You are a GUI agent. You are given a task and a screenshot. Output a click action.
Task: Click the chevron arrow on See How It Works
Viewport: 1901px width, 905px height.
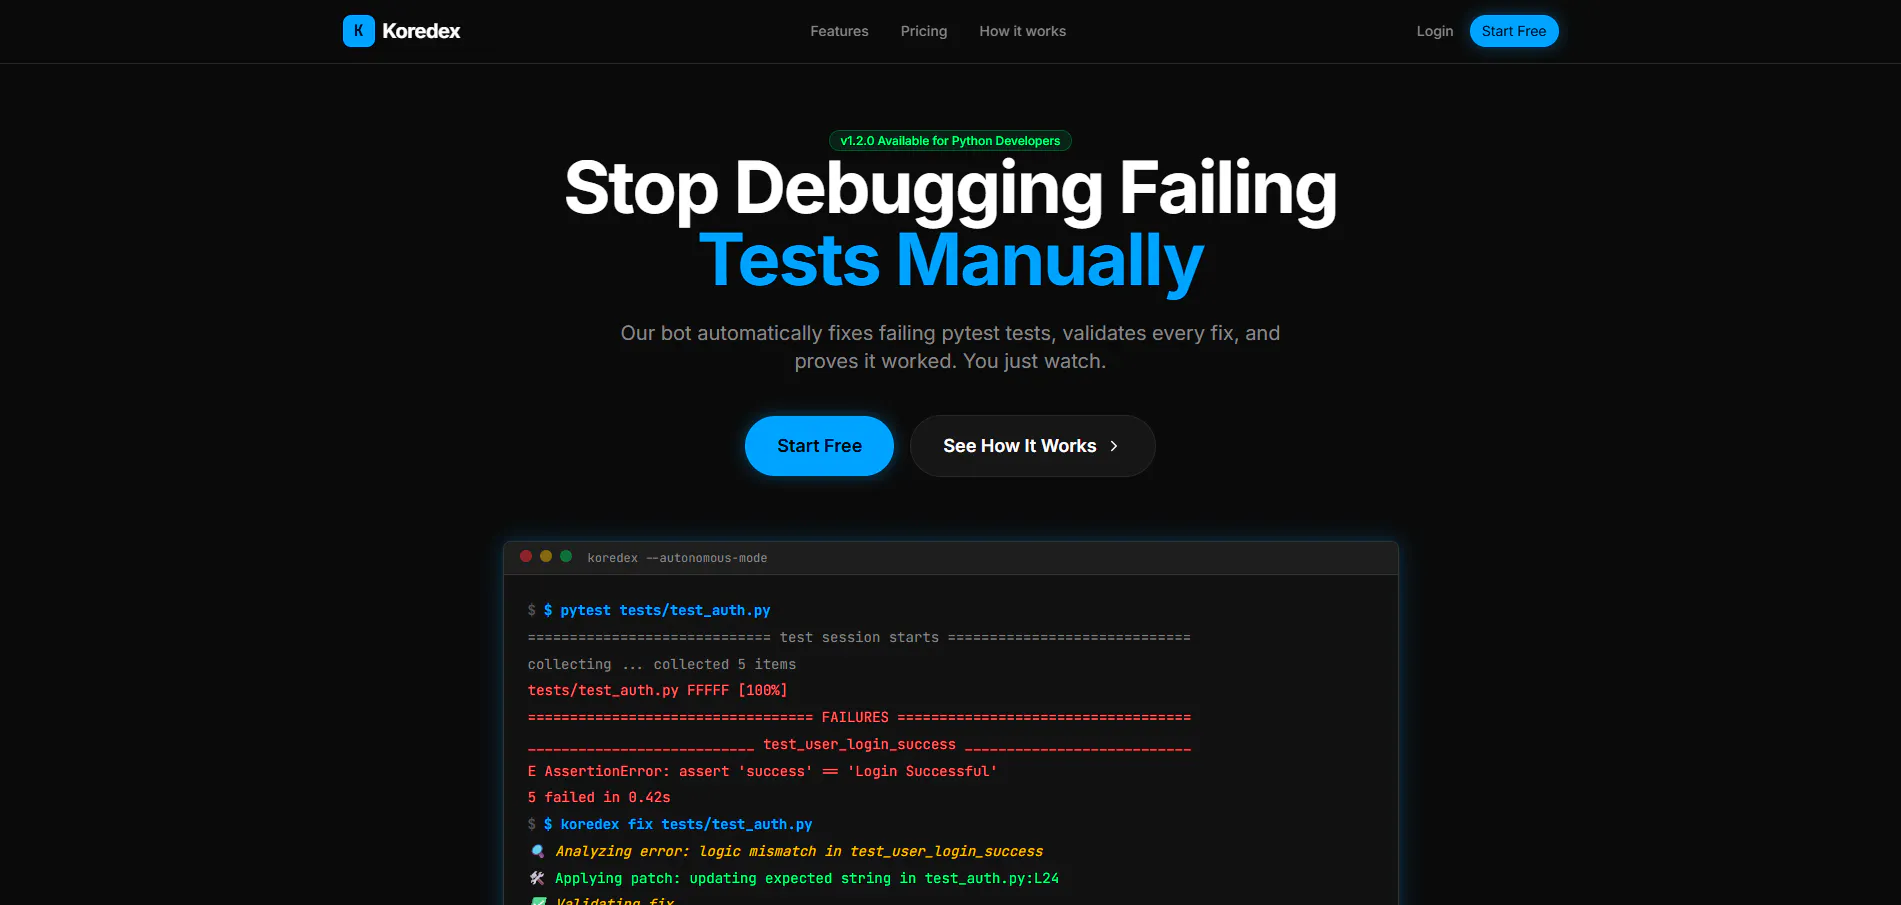coord(1114,446)
